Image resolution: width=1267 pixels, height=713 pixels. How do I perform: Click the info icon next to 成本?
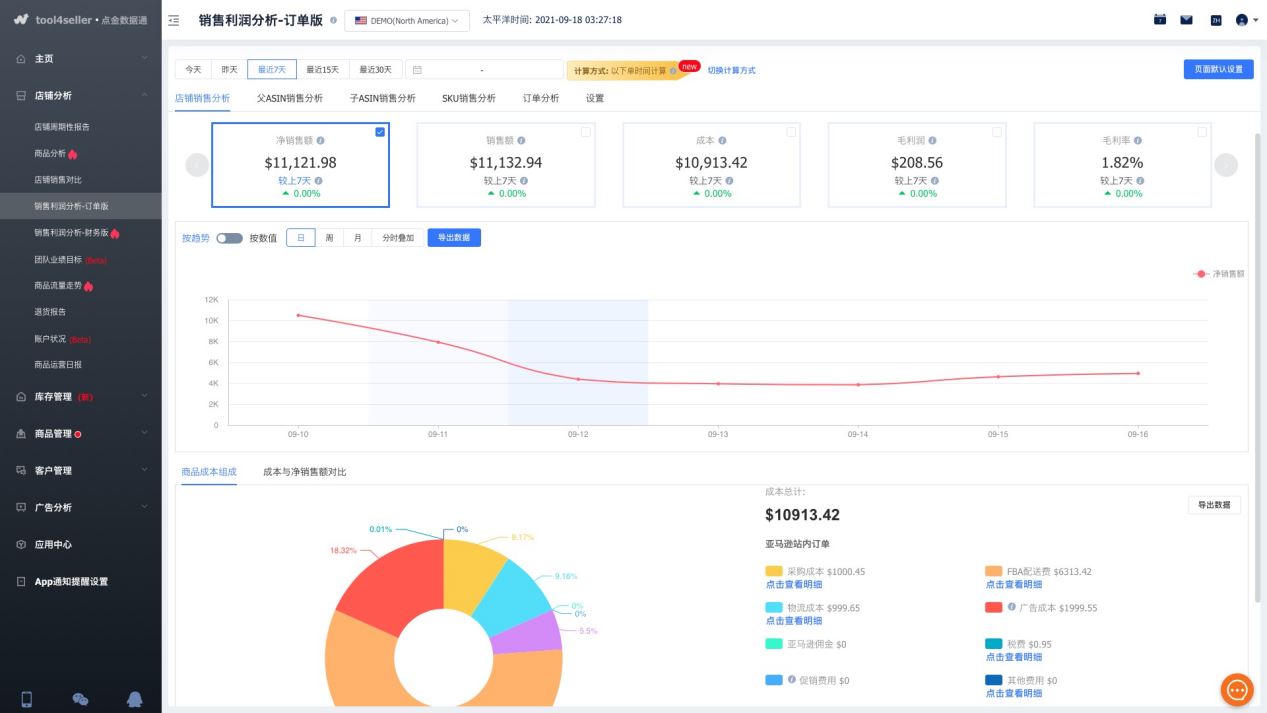722,141
